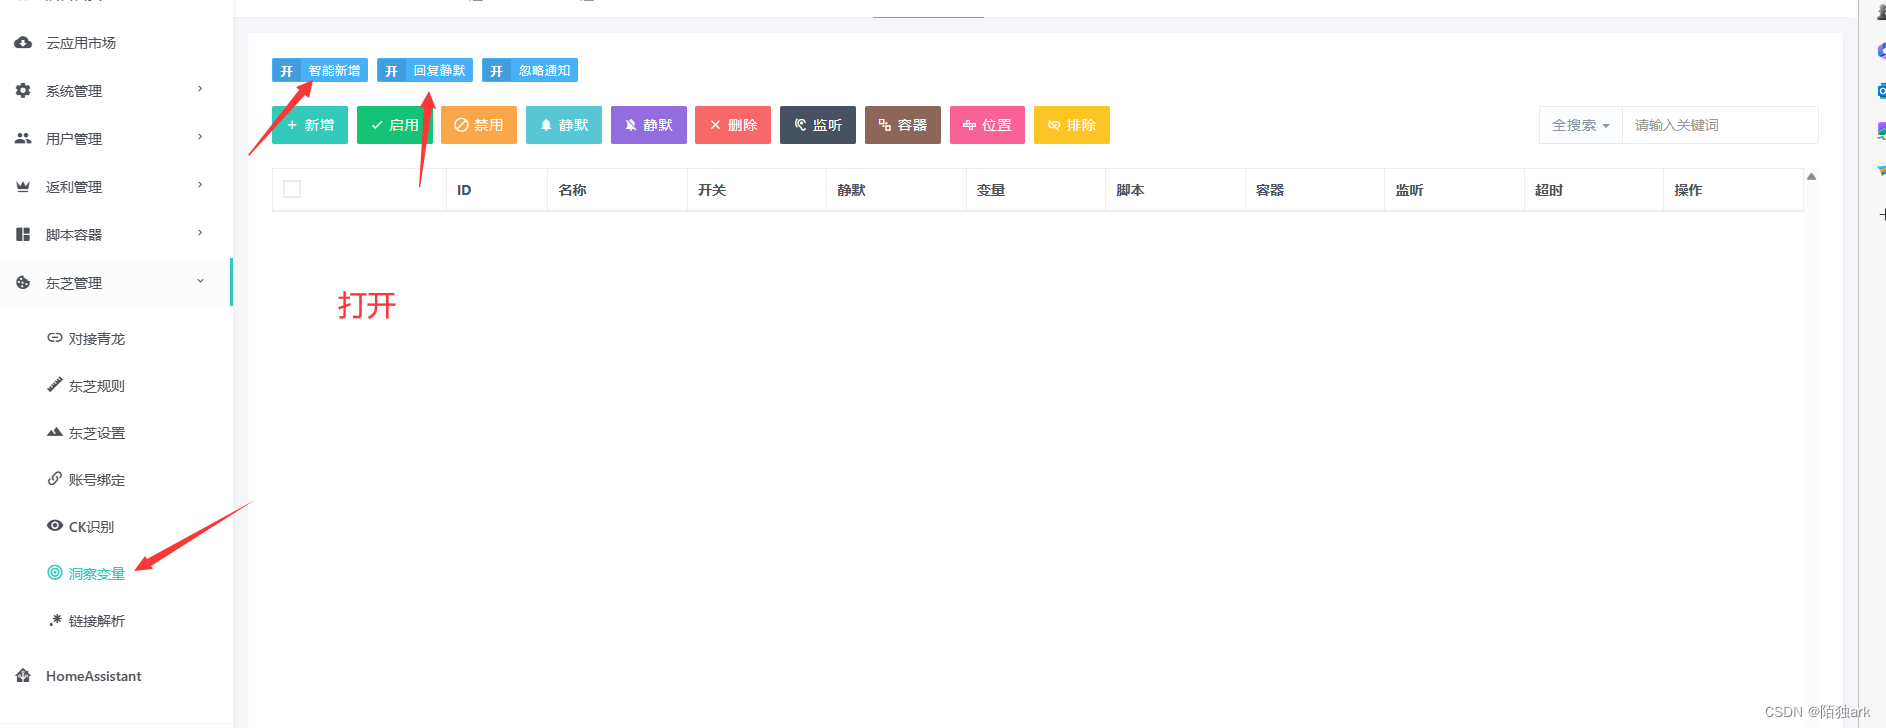Open 云应用市场 cloud icon in sidebar

pos(23,43)
